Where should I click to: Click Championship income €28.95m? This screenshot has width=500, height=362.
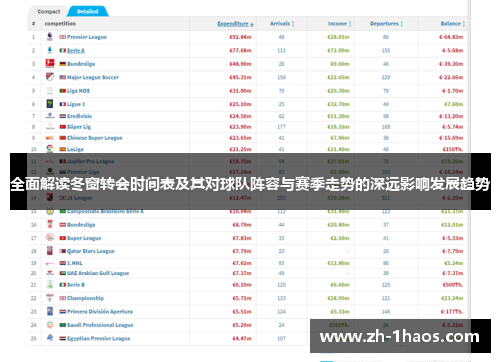point(338,298)
